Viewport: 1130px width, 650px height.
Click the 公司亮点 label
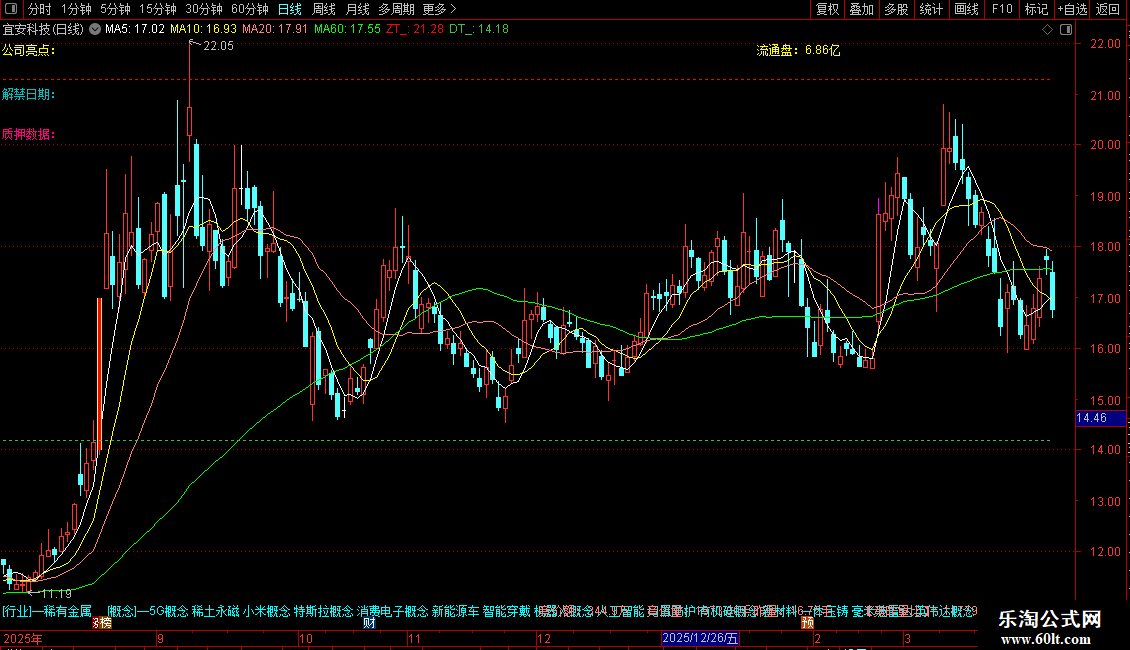29,50
